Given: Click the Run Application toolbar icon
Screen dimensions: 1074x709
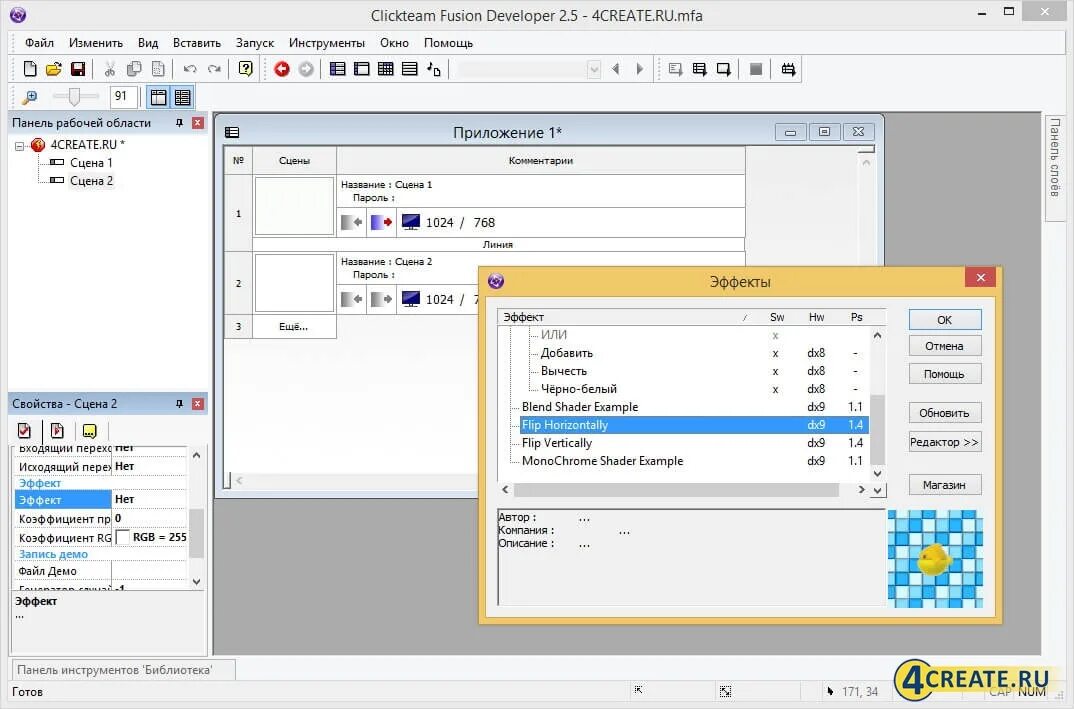Looking at the screenshot, I should click(699, 69).
